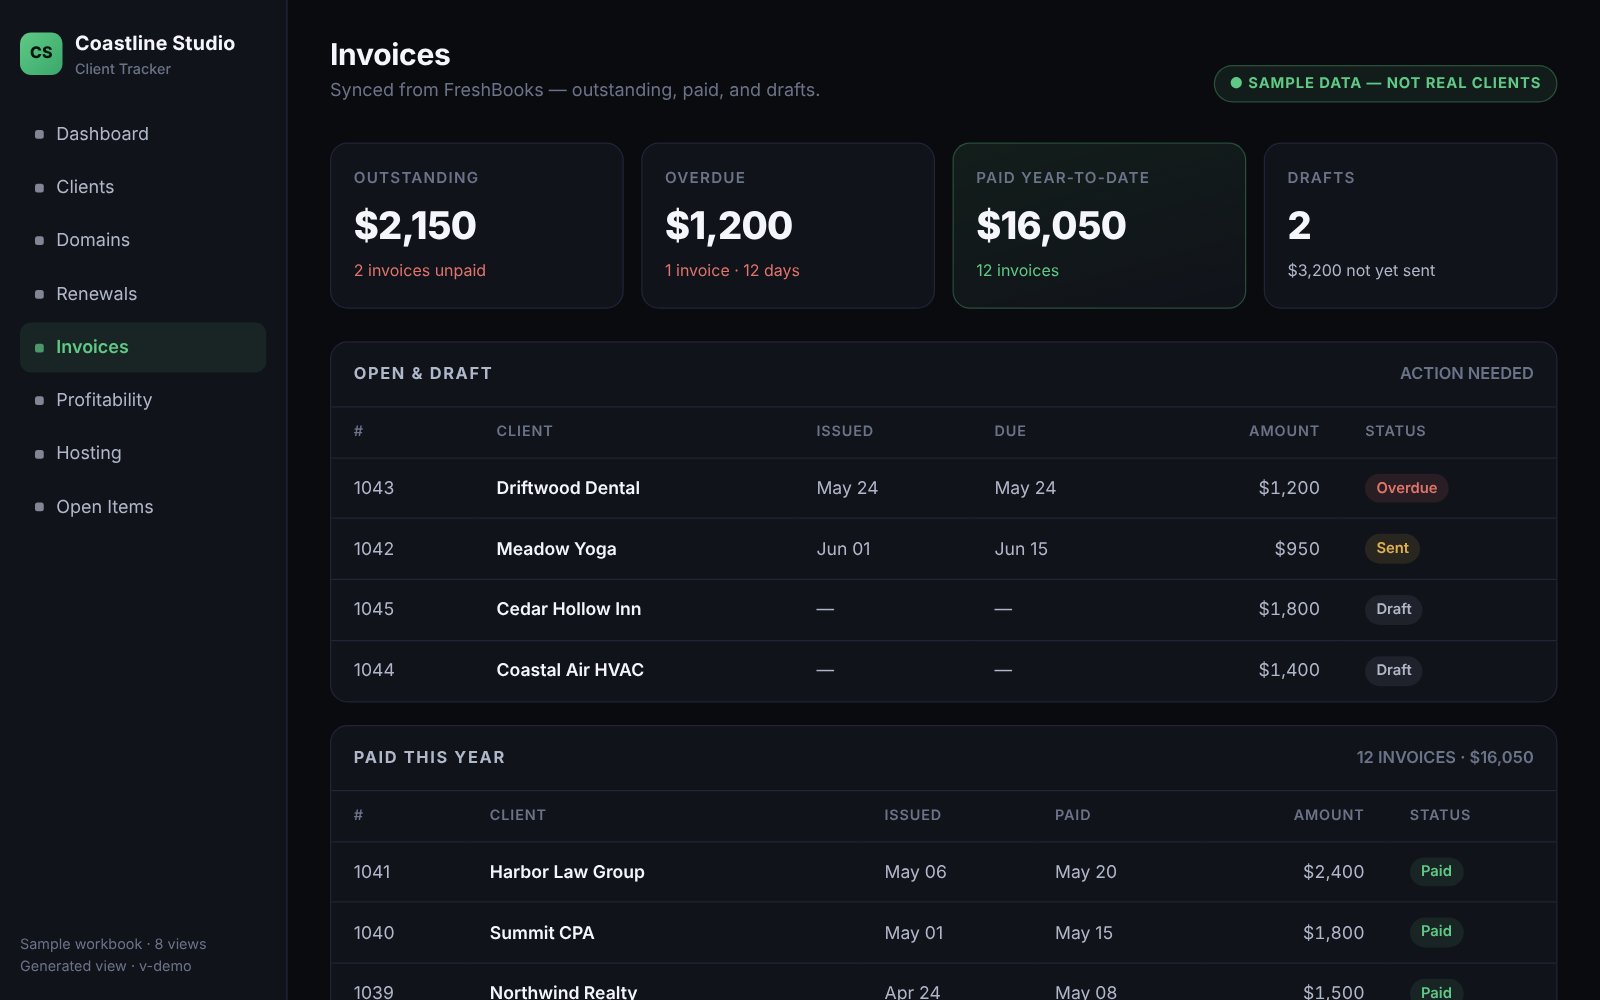Open the Harbor Law Group paid invoice
1600x1000 pixels.
coord(943,872)
